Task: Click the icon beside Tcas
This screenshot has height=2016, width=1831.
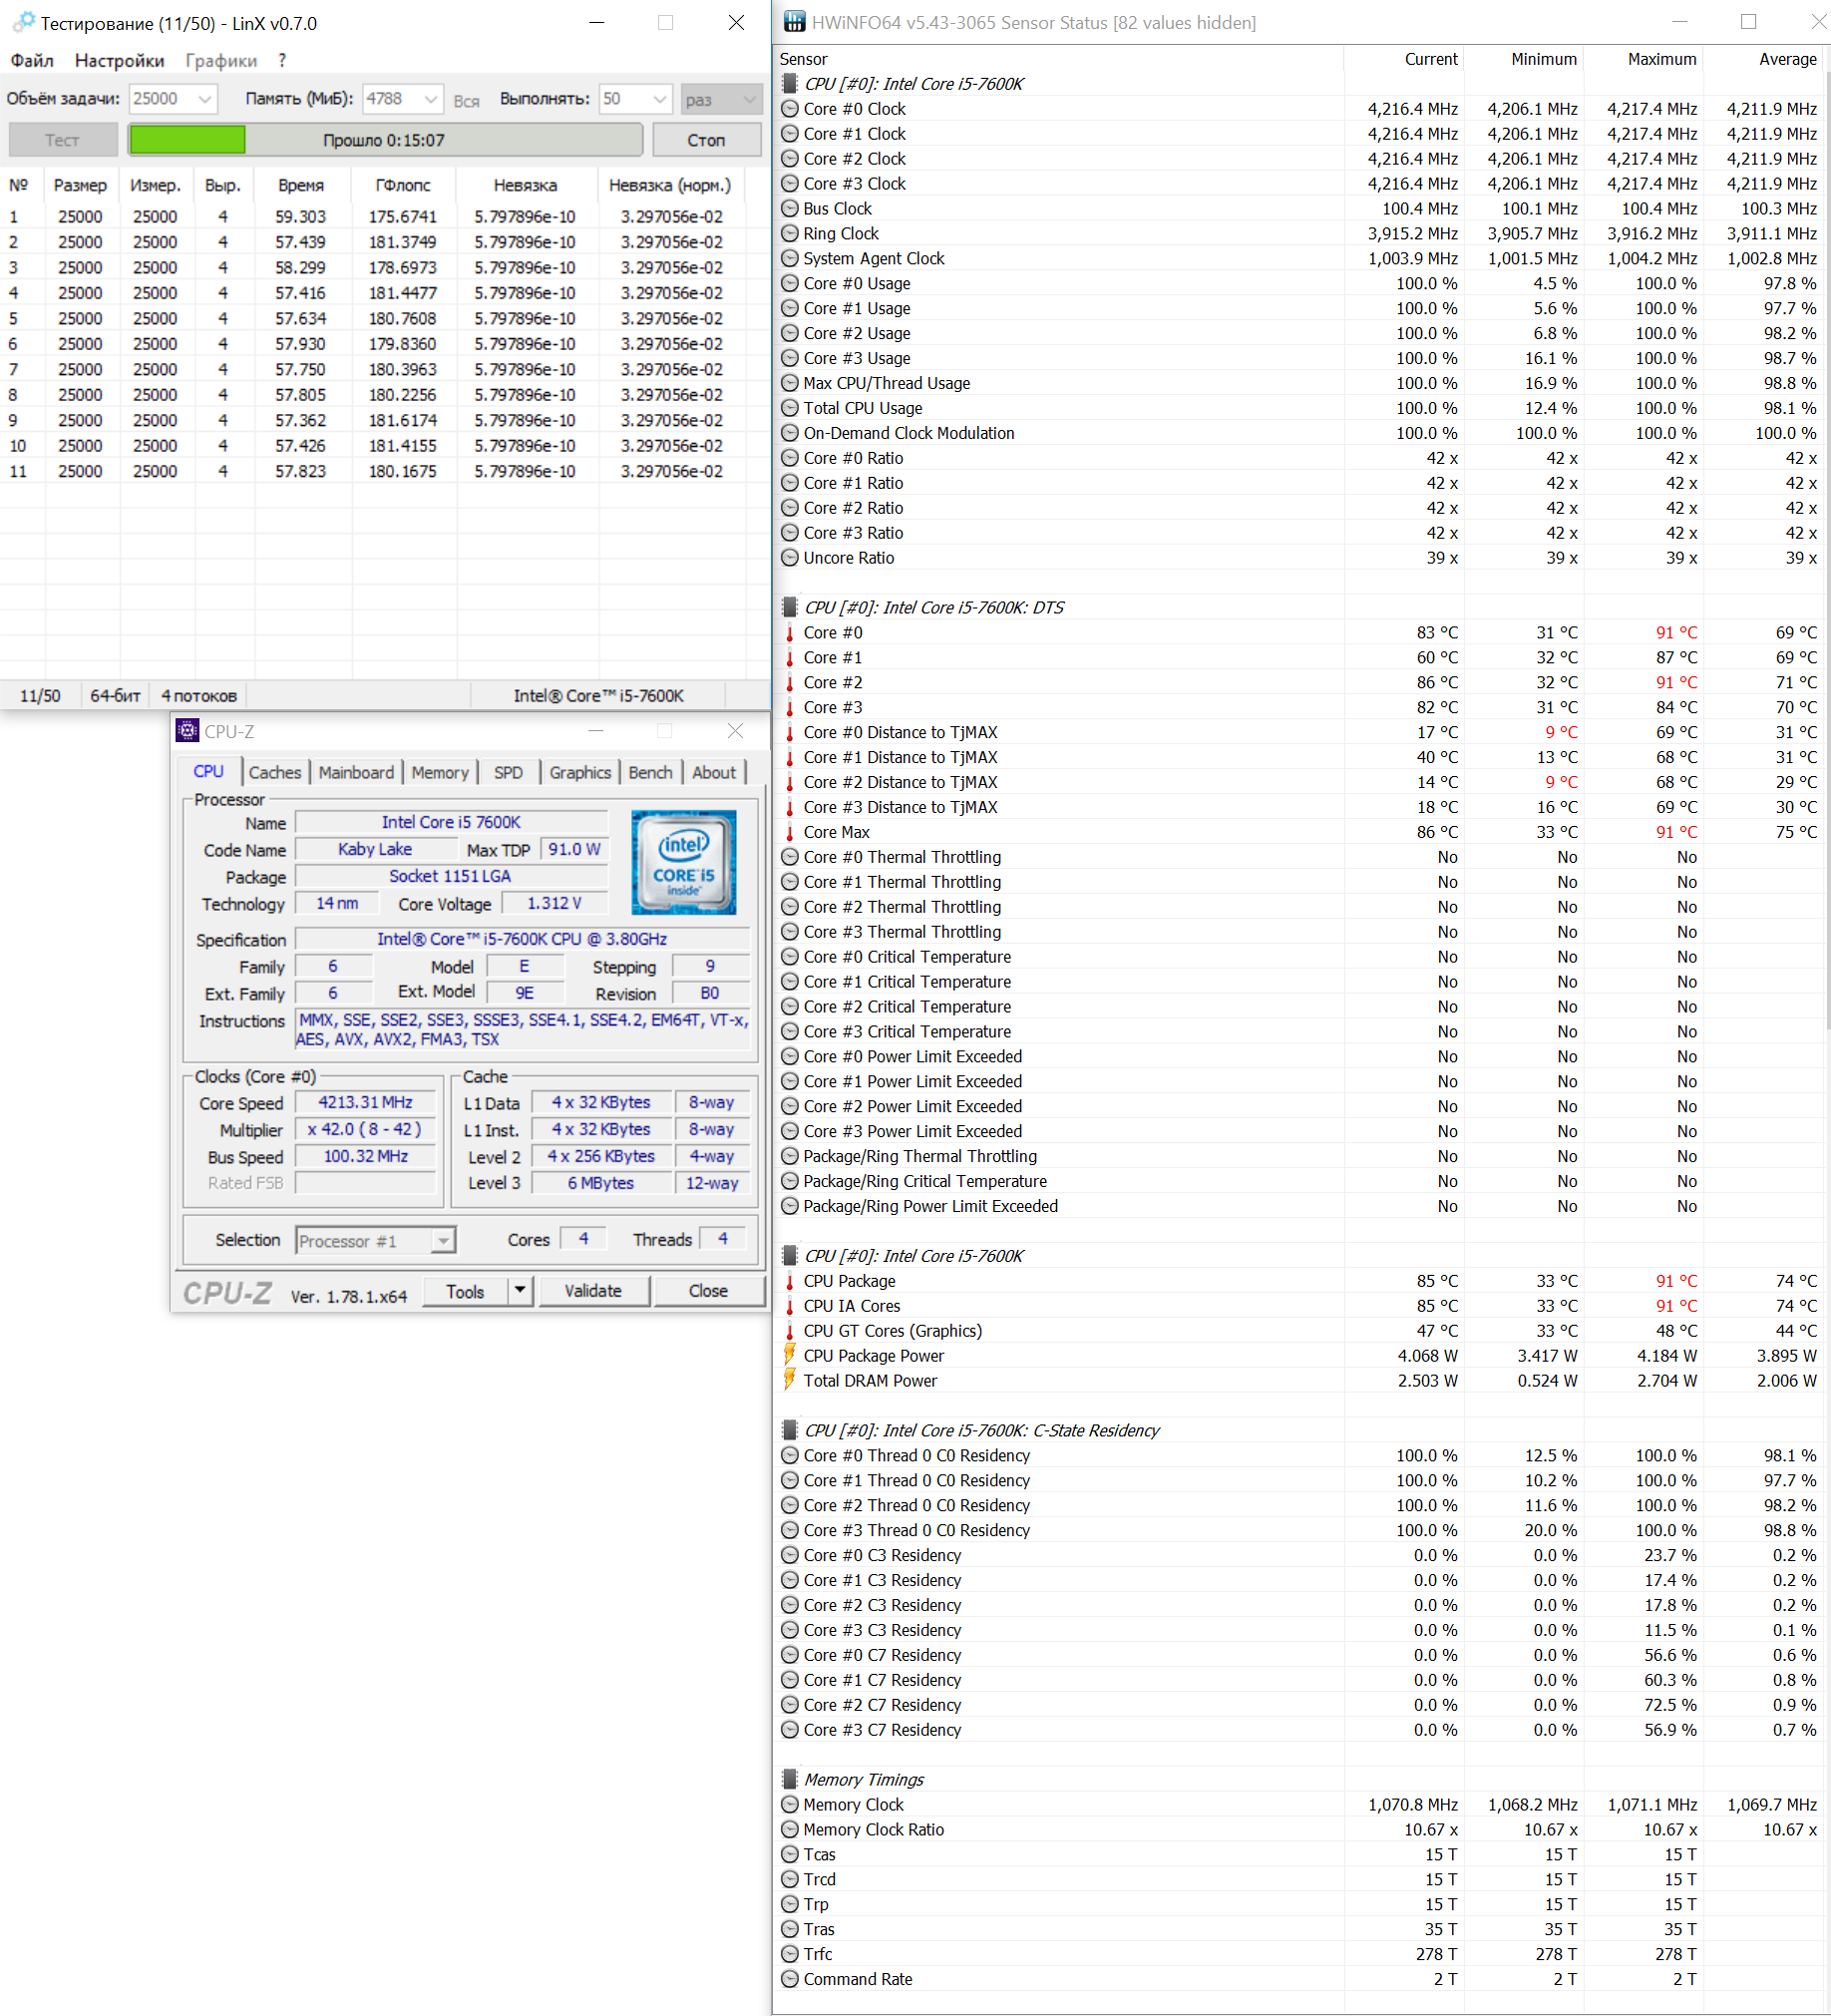Action: (x=790, y=1855)
